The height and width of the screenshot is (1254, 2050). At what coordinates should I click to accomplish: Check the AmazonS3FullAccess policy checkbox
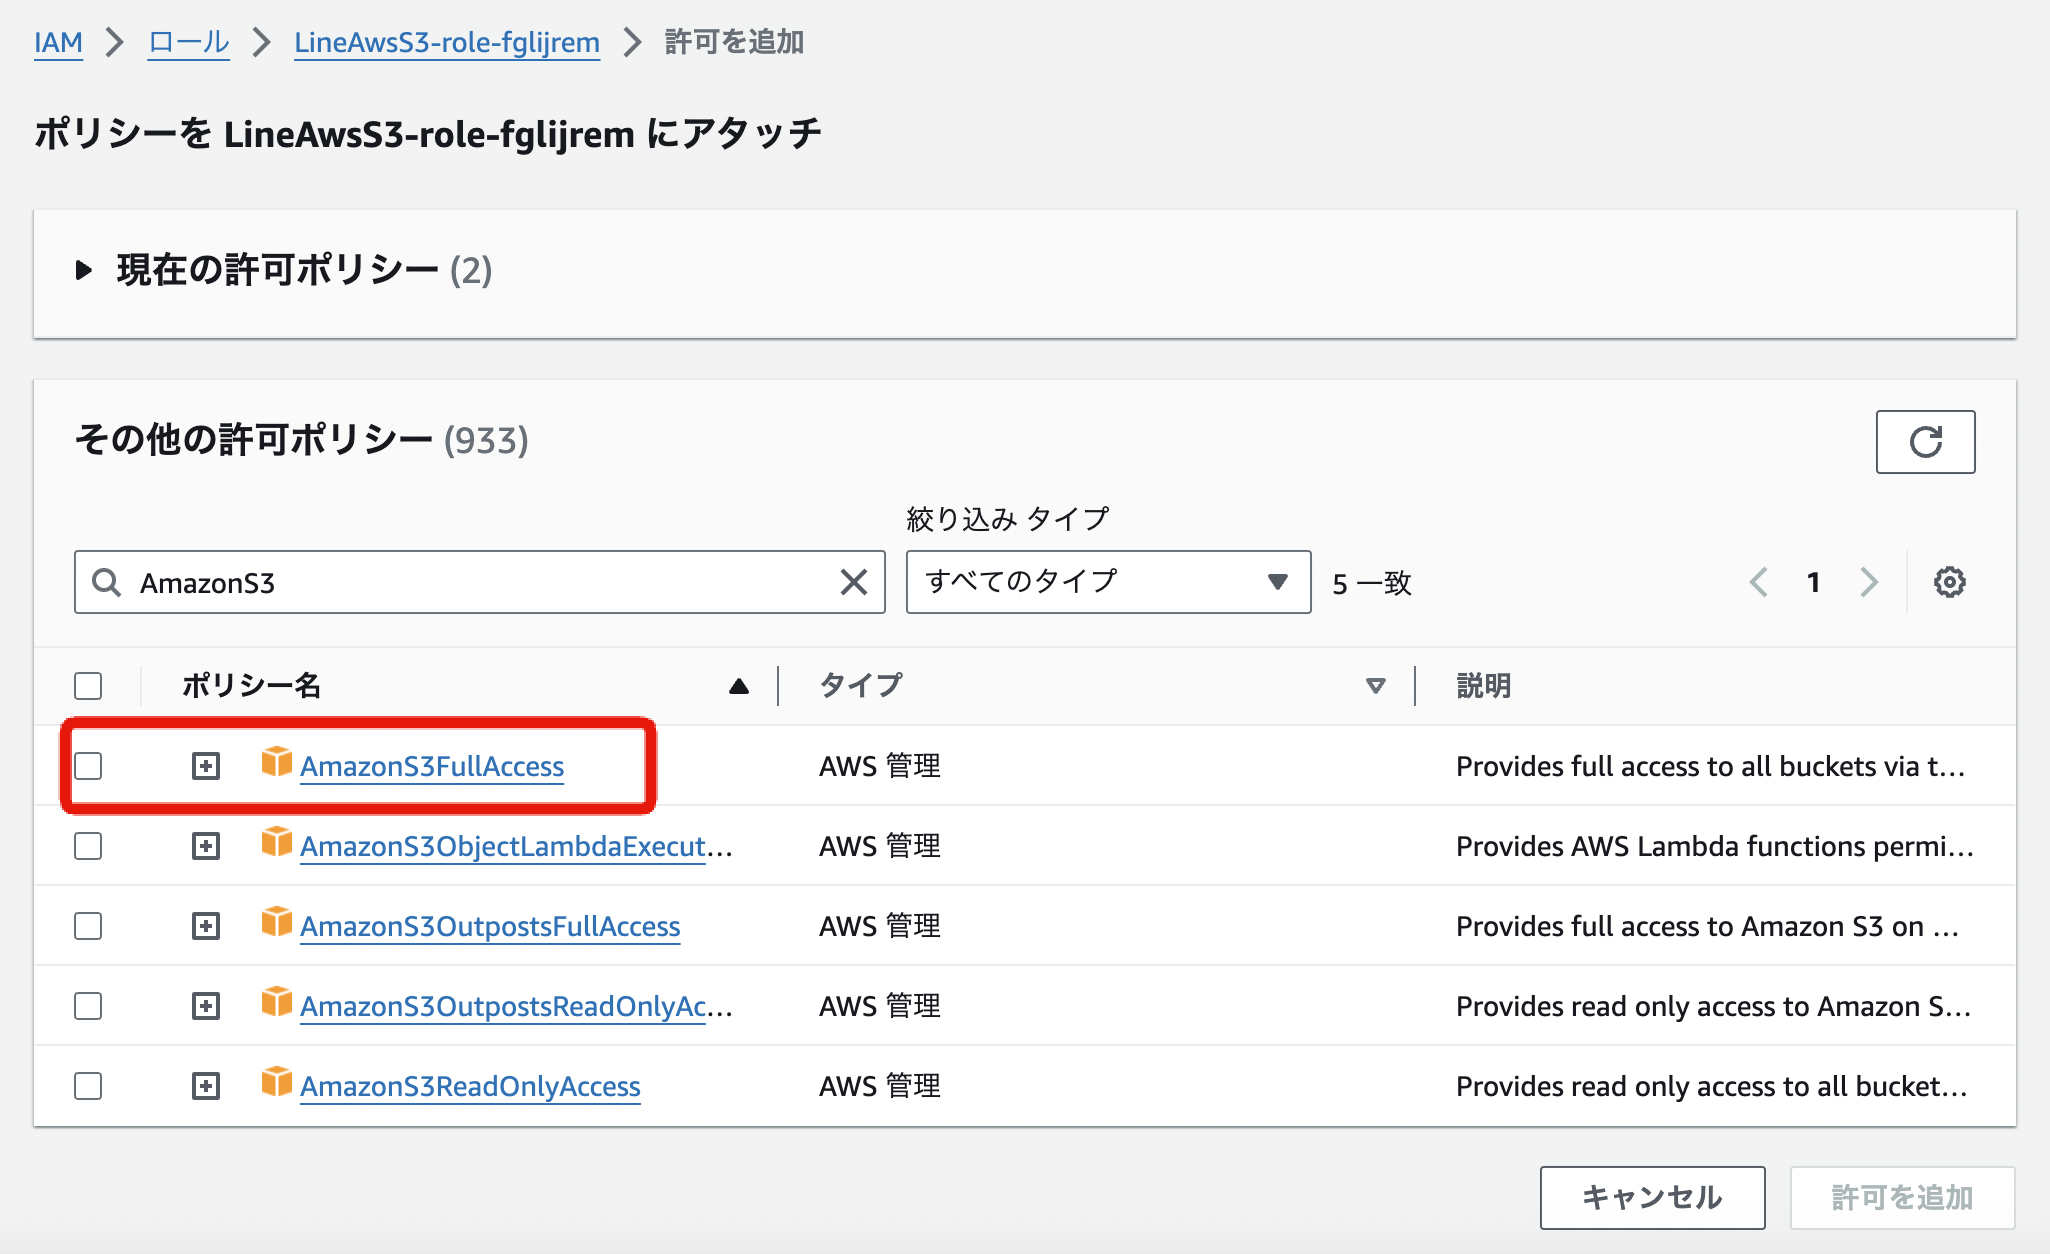pyautogui.click(x=88, y=766)
